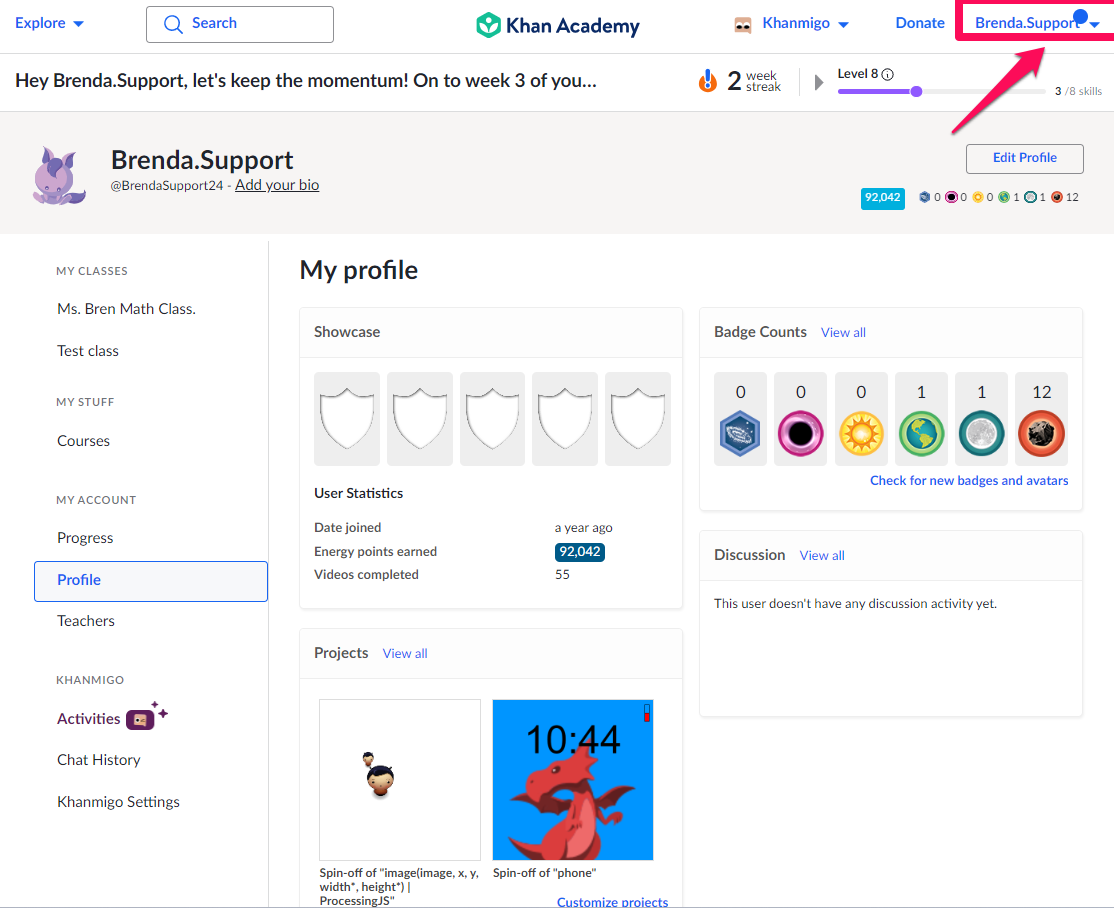Click Customize projects link
The width and height of the screenshot is (1114, 908).
612,901
